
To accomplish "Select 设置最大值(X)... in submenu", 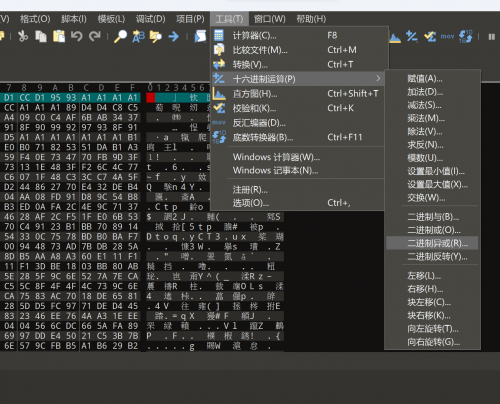I will (432, 184).
